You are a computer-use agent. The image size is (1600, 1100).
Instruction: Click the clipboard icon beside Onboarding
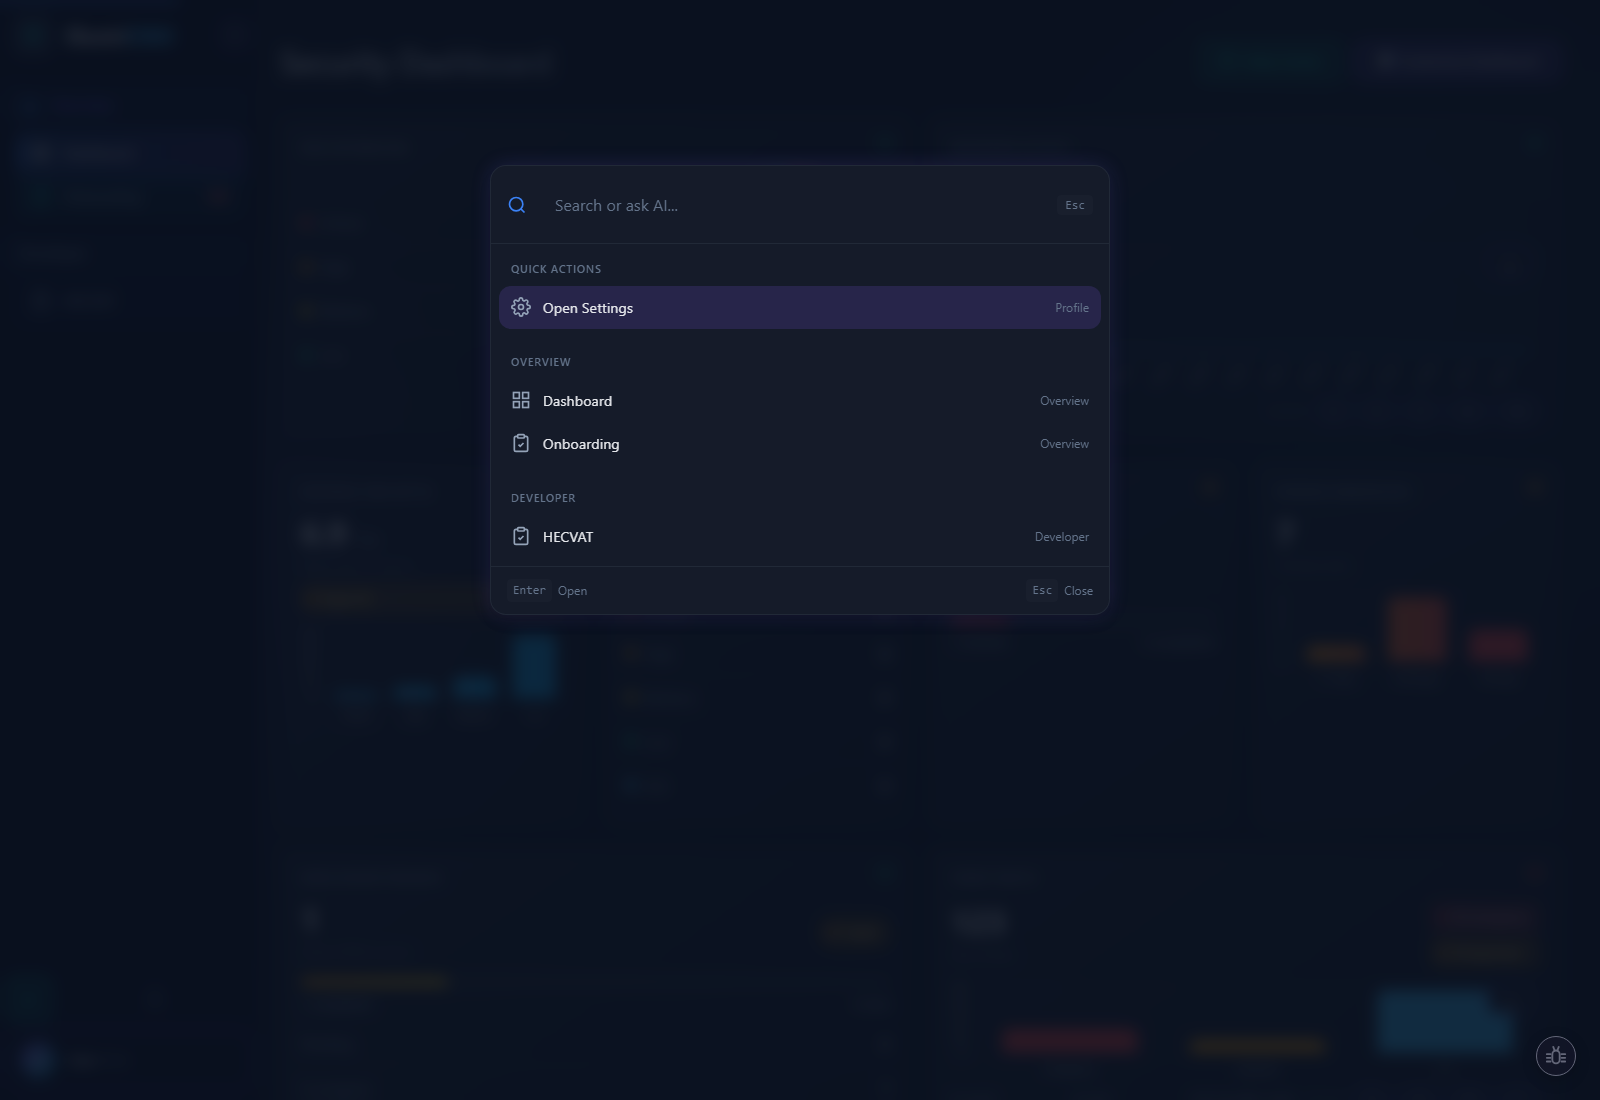(x=521, y=443)
